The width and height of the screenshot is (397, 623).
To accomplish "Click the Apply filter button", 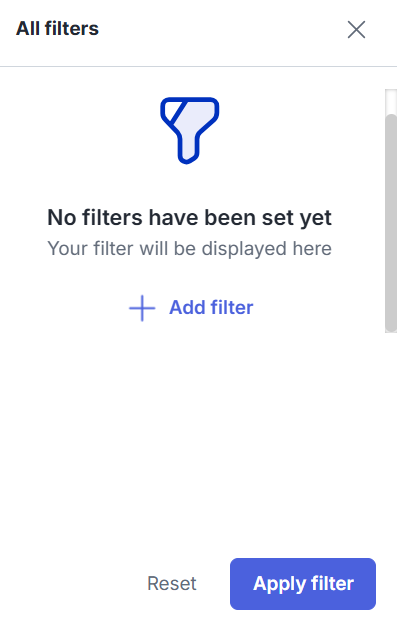I will (303, 584).
